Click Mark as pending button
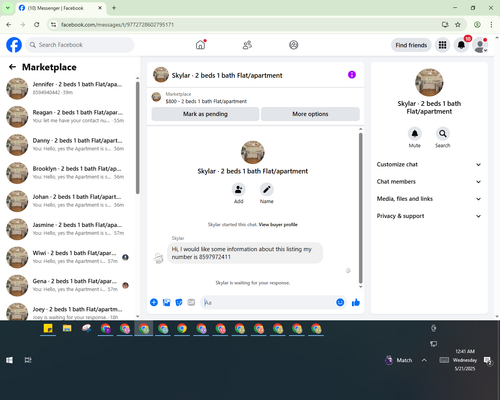This screenshot has height=400, width=500. tap(205, 114)
